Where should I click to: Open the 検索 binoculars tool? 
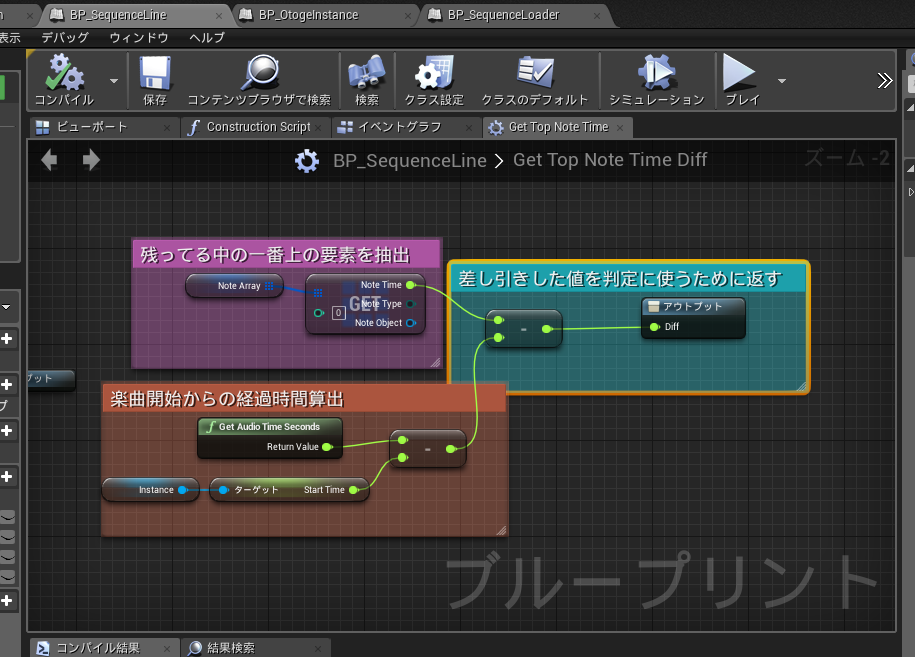click(366, 80)
